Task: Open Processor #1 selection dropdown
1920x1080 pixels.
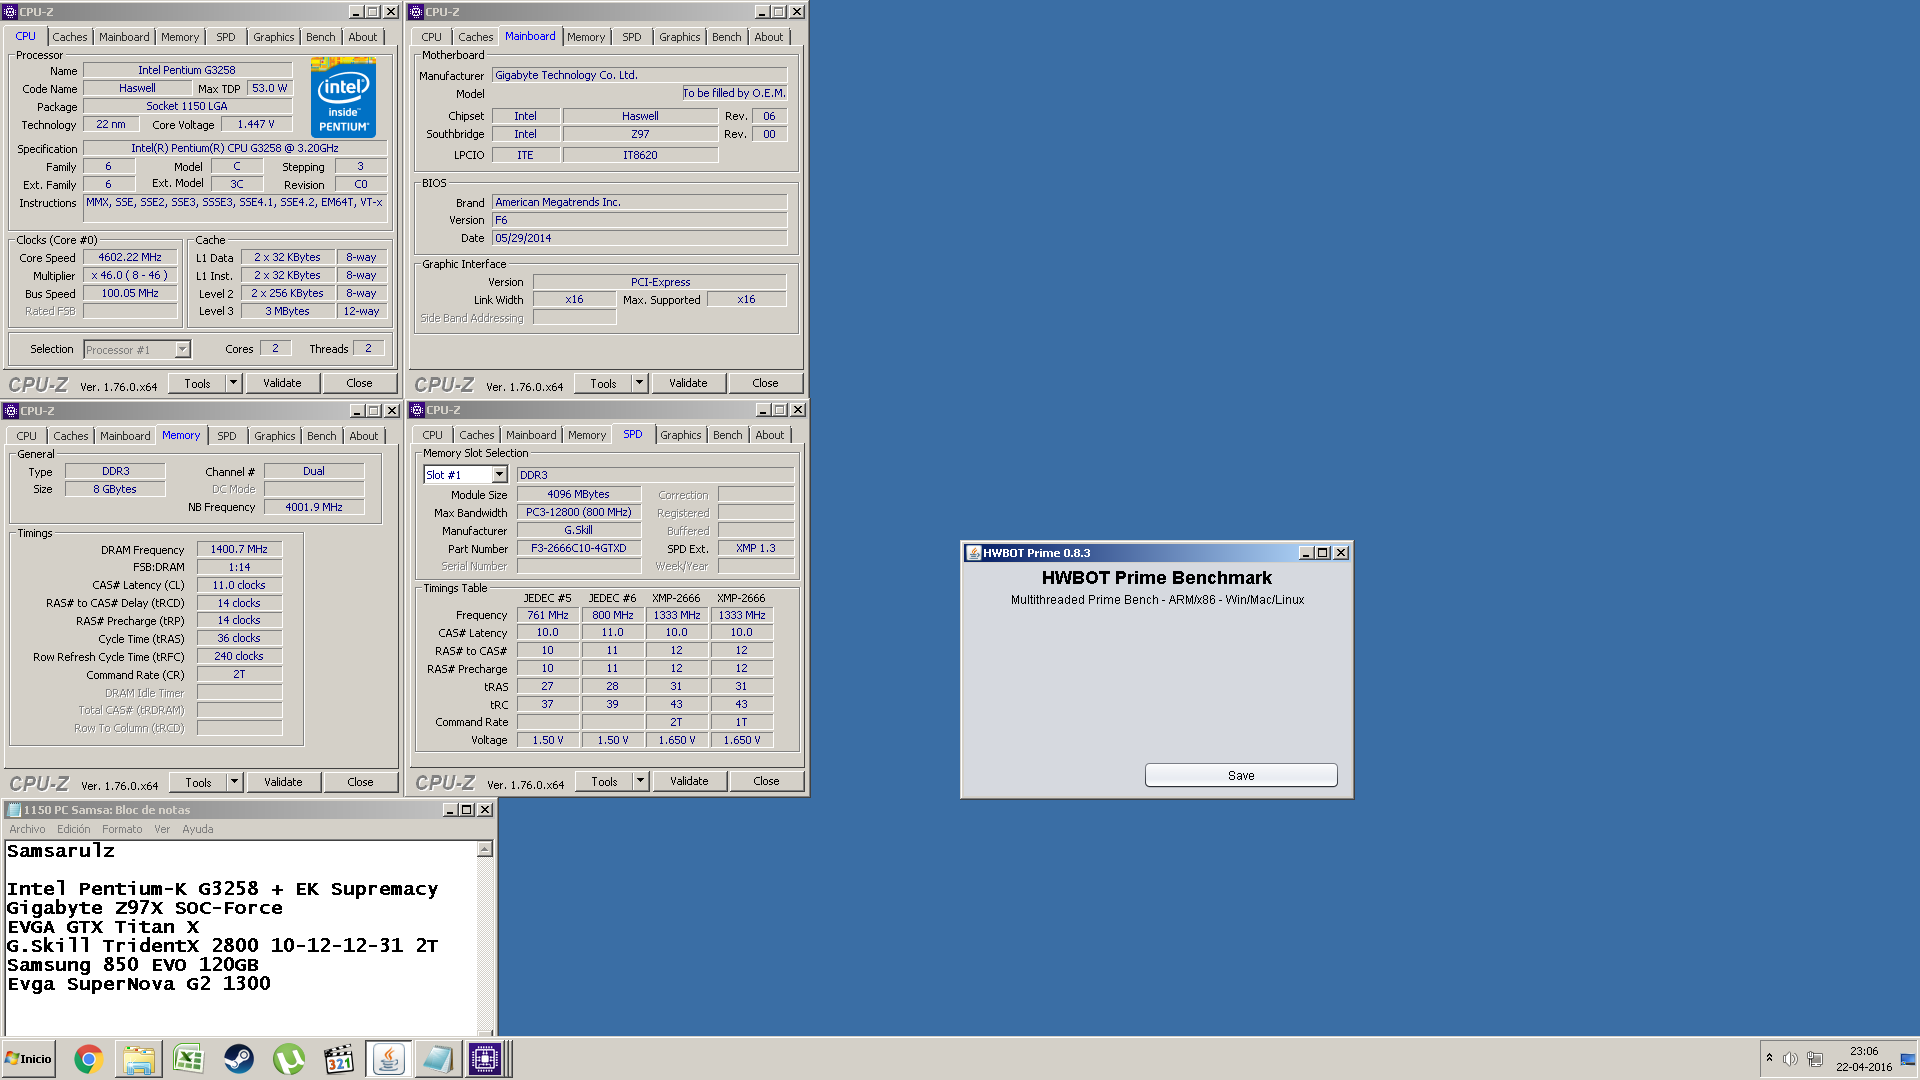Action: [x=182, y=350]
